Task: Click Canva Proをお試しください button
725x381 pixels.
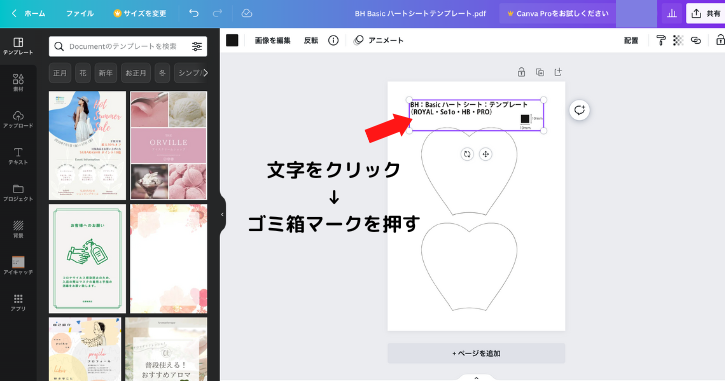Action: [557, 13]
